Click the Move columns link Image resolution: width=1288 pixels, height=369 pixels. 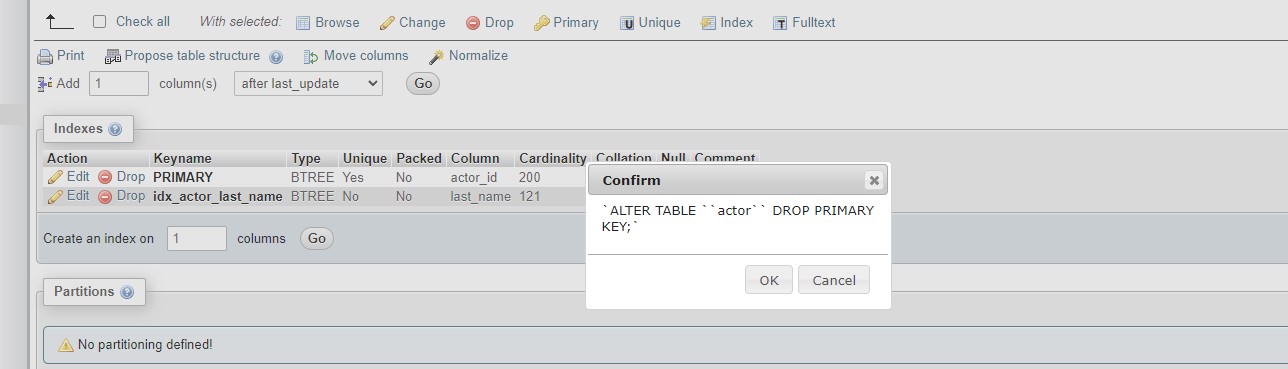click(356, 56)
